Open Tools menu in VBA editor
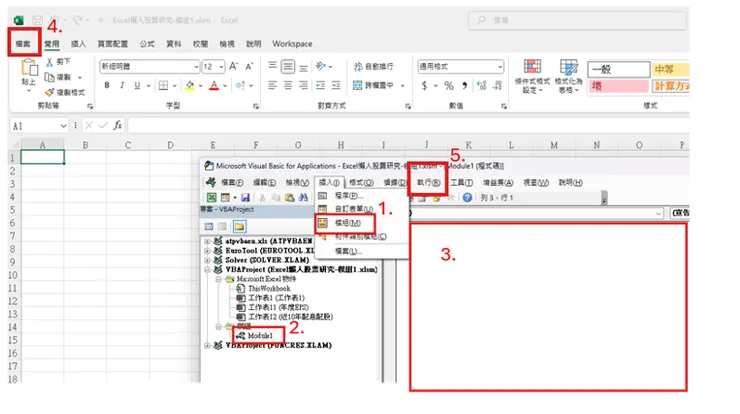Image resolution: width=740 pixels, height=414 pixels. [x=461, y=182]
